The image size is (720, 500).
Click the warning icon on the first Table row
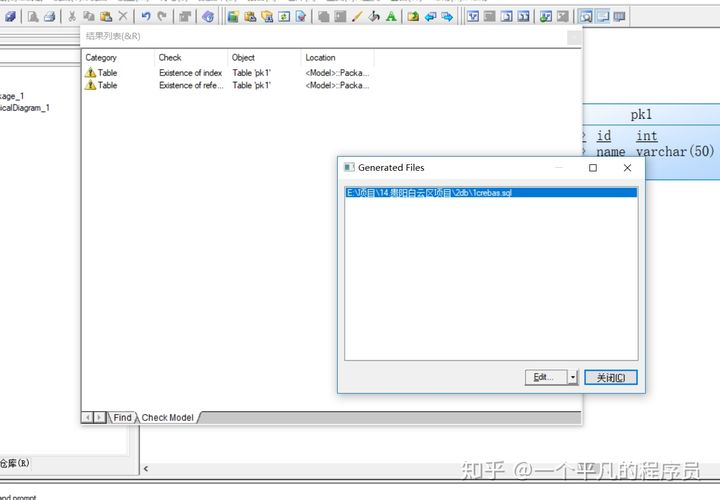pos(90,73)
